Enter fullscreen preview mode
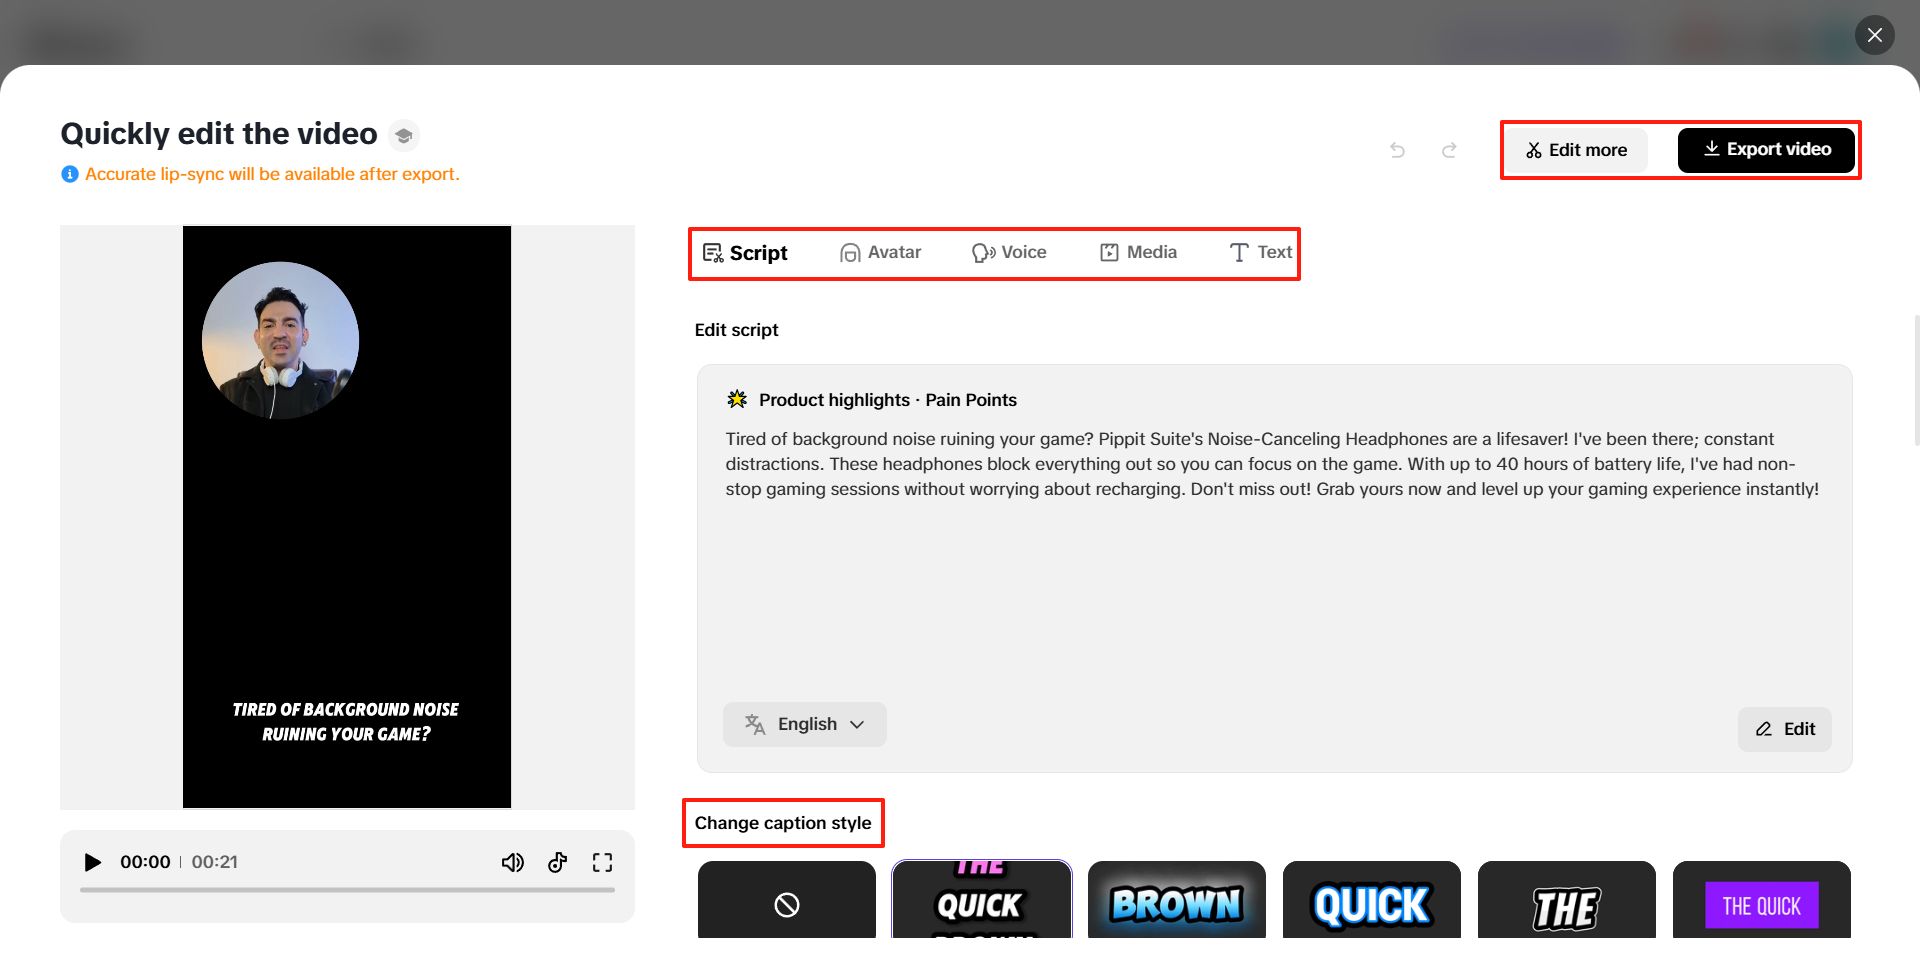The width and height of the screenshot is (1920, 953). 602,861
